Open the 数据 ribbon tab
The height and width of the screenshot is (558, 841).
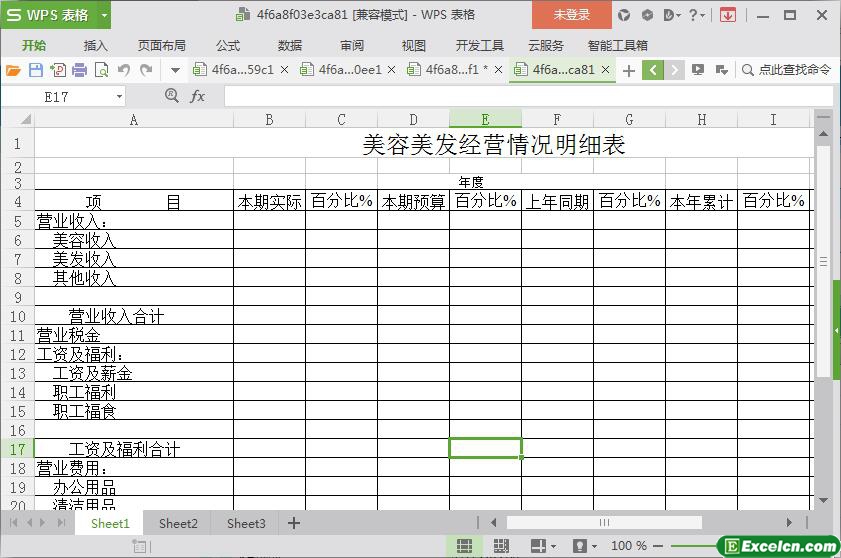[290, 46]
